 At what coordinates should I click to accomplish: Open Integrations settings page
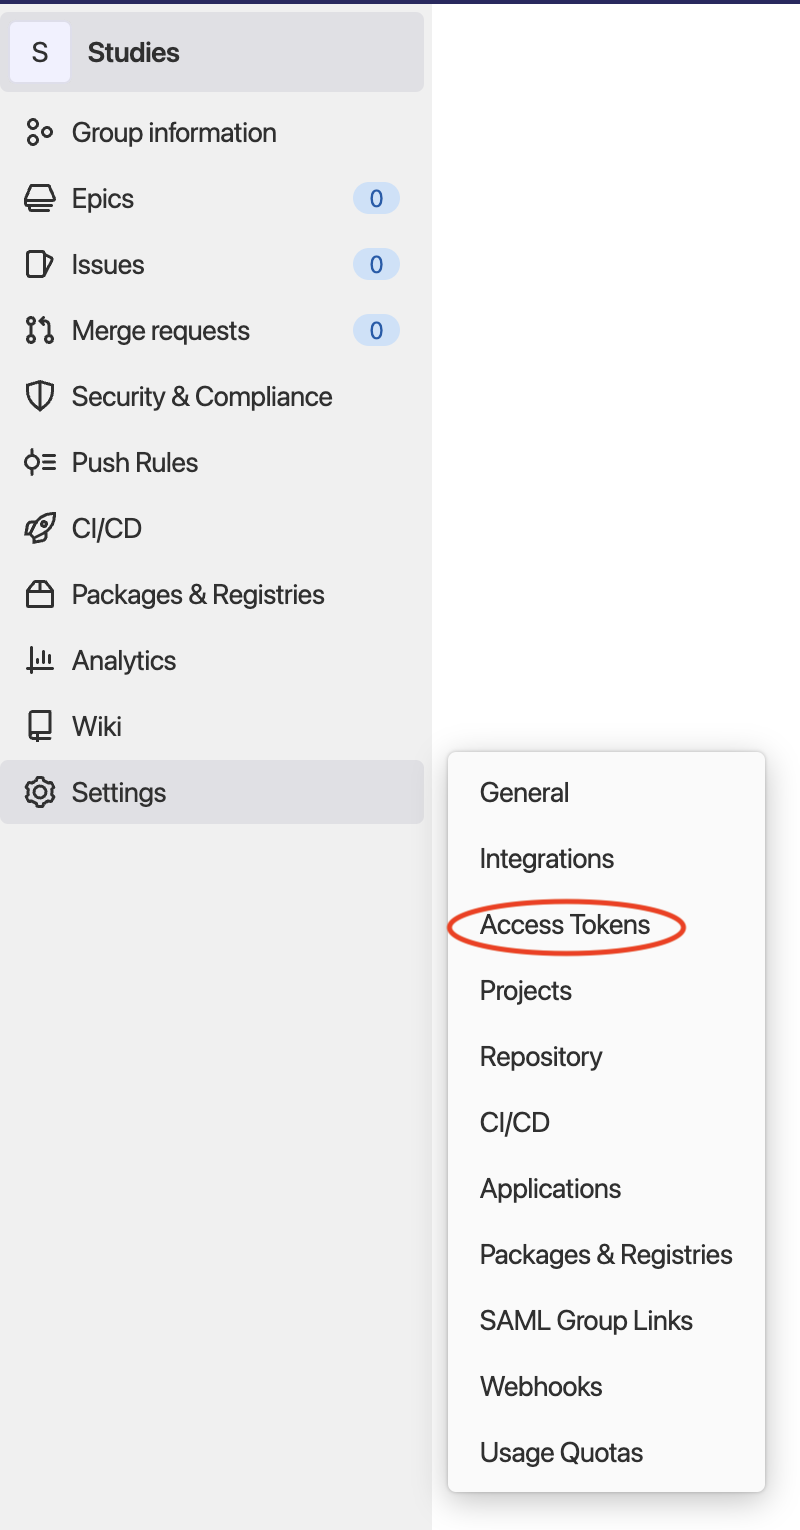tap(547, 859)
